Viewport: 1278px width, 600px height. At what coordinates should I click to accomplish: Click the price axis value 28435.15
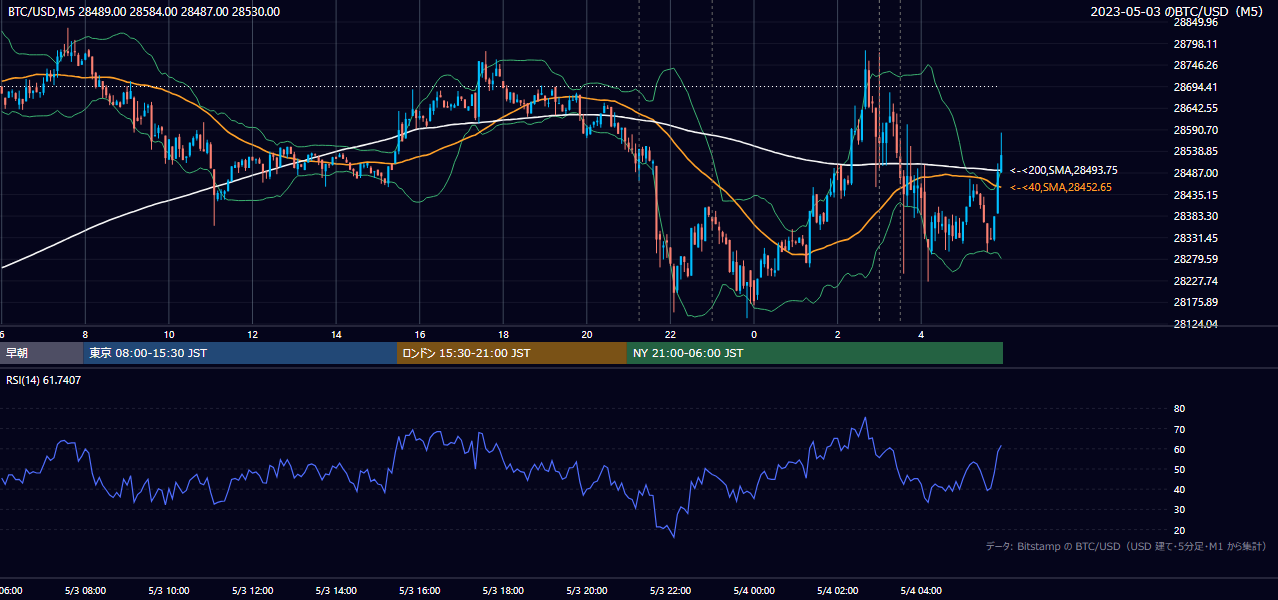coord(1195,195)
